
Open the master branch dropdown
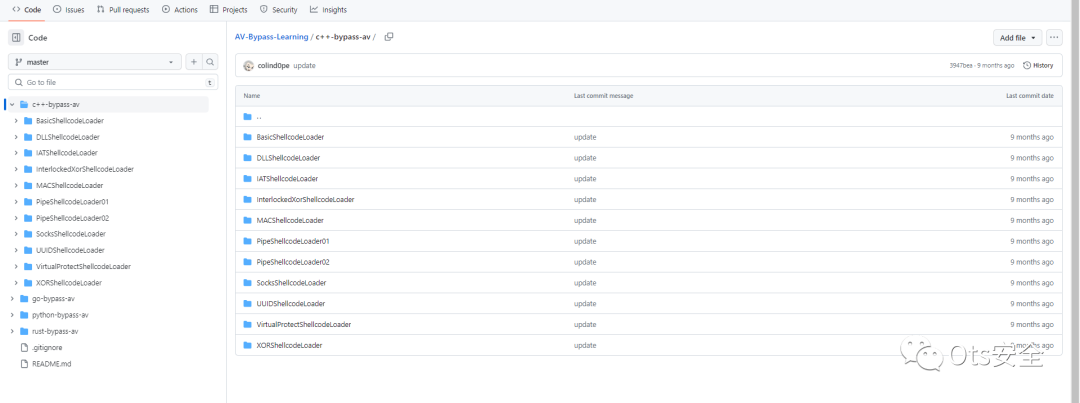click(95, 62)
